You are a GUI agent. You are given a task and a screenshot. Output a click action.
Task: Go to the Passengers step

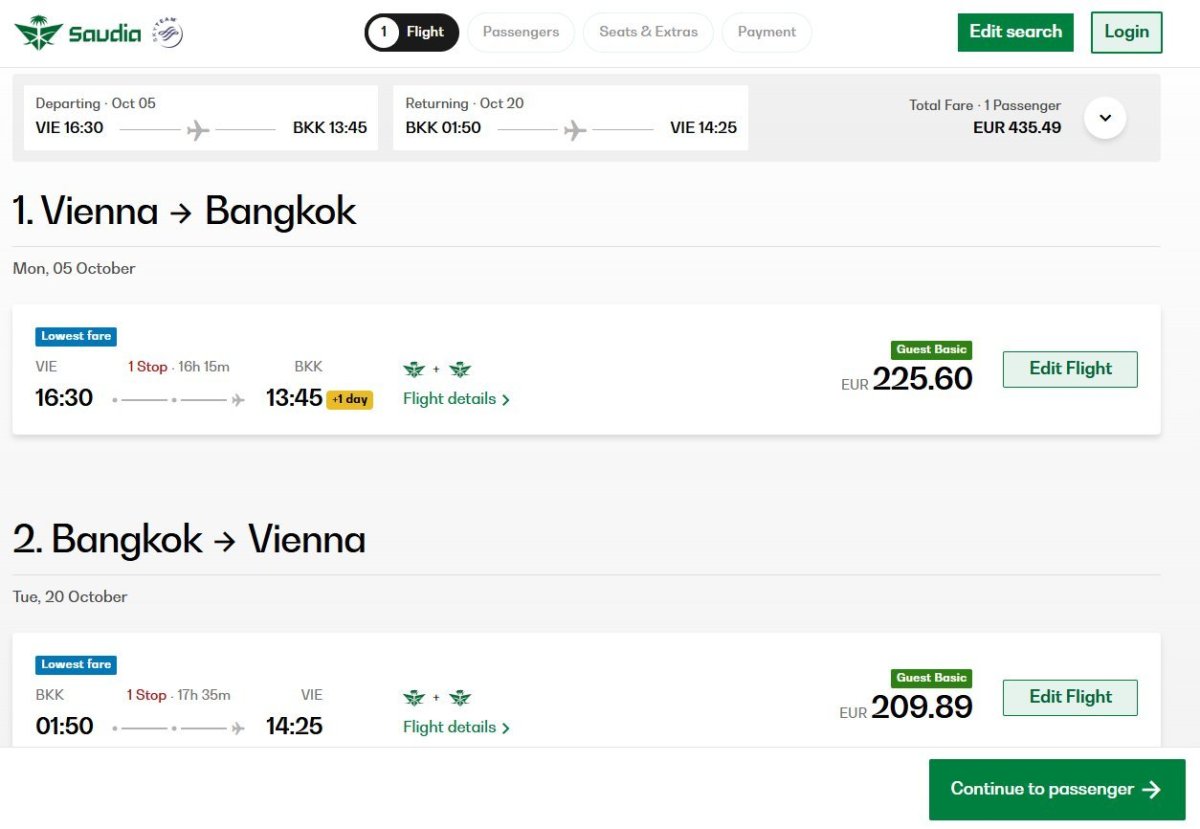(x=521, y=32)
